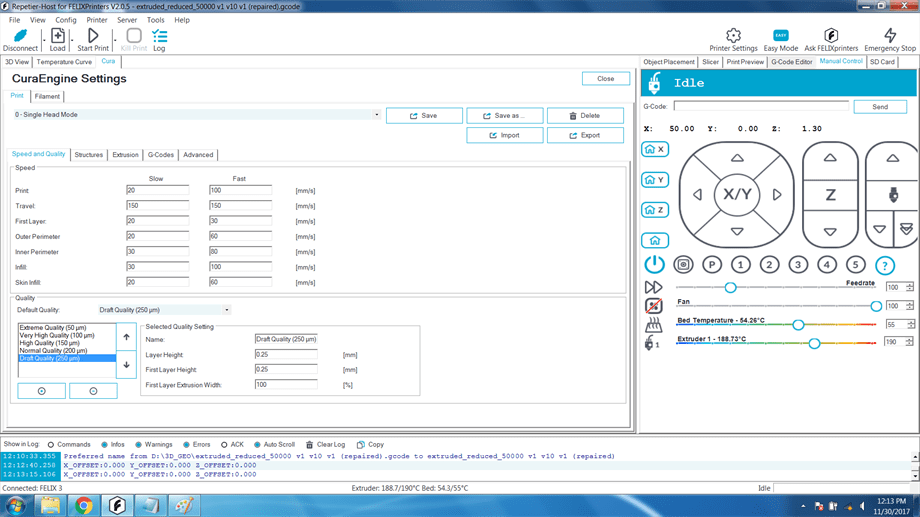920x517 pixels.
Task: Move X axis right with the arrow
Action: point(777,194)
